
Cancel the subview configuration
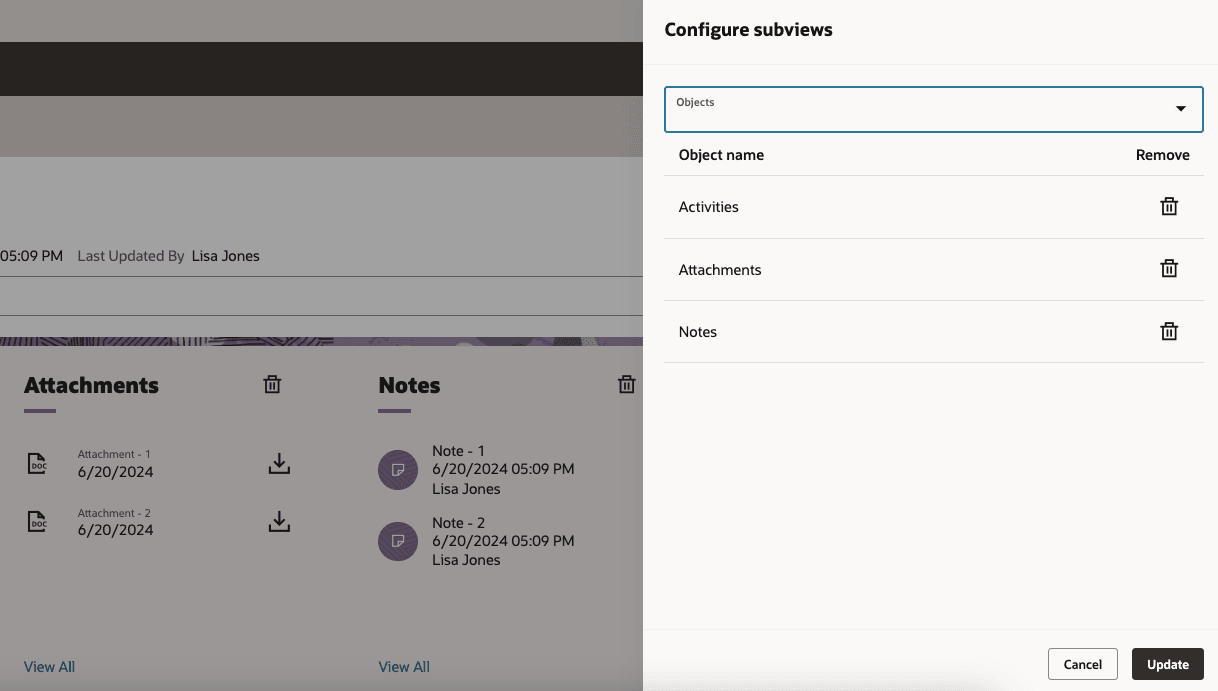(1082, 663)
